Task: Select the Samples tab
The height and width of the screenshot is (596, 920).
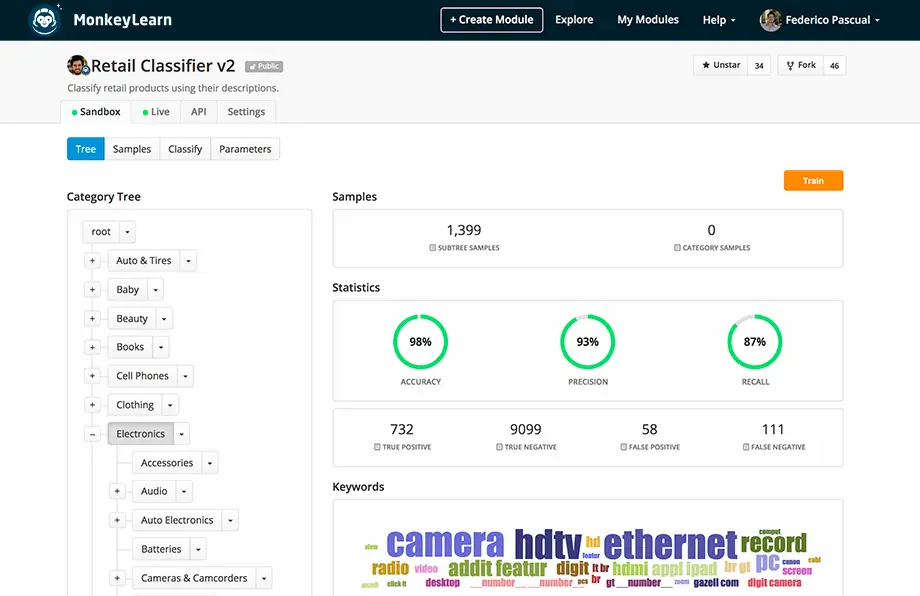Action: point(132,149)
